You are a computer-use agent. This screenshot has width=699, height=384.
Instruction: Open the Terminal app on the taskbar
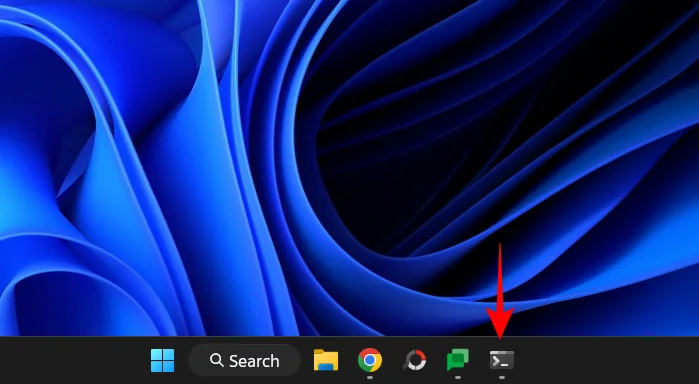click(502, 360)
